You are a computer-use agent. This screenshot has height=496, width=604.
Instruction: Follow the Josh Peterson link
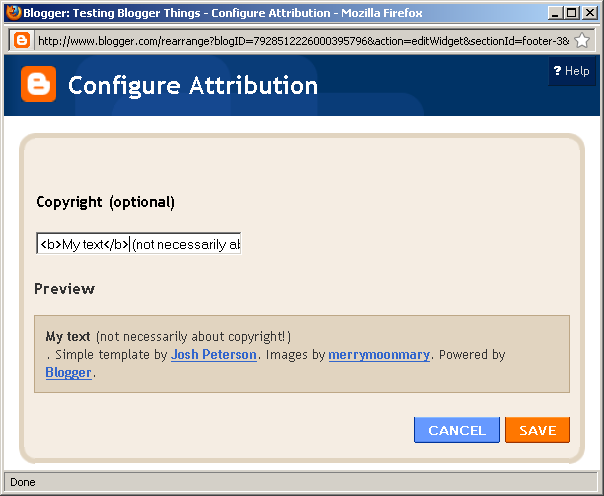[214, 354]
